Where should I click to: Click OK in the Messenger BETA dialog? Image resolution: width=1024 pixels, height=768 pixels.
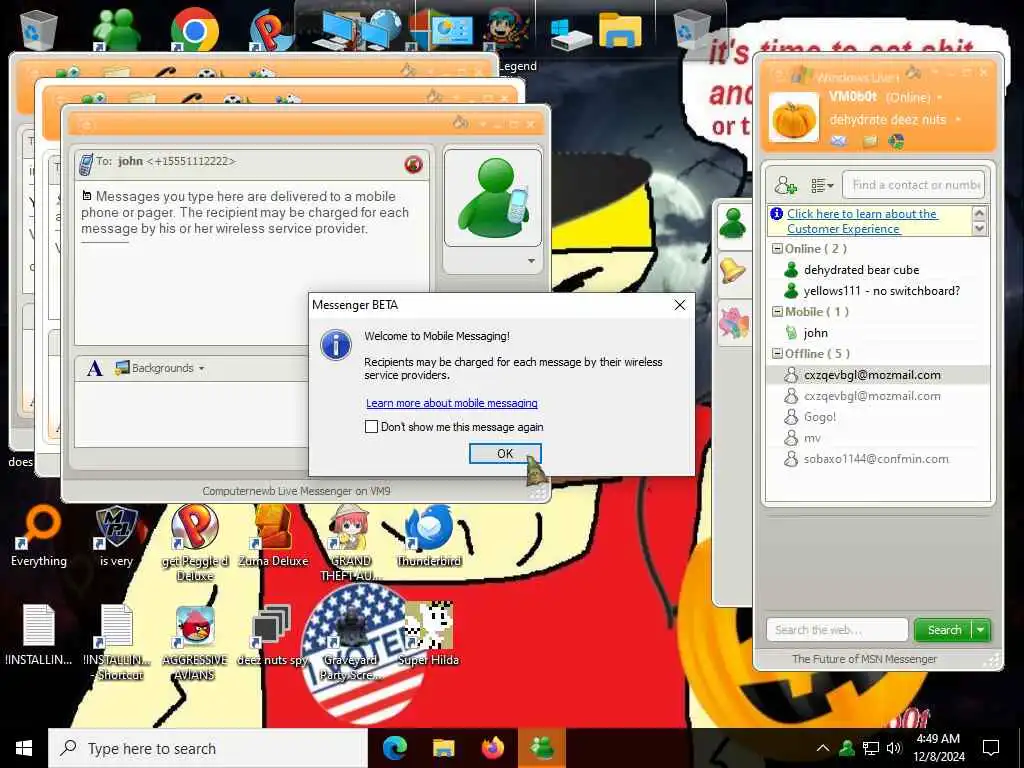pyautogui.click(x=505, y=453)
